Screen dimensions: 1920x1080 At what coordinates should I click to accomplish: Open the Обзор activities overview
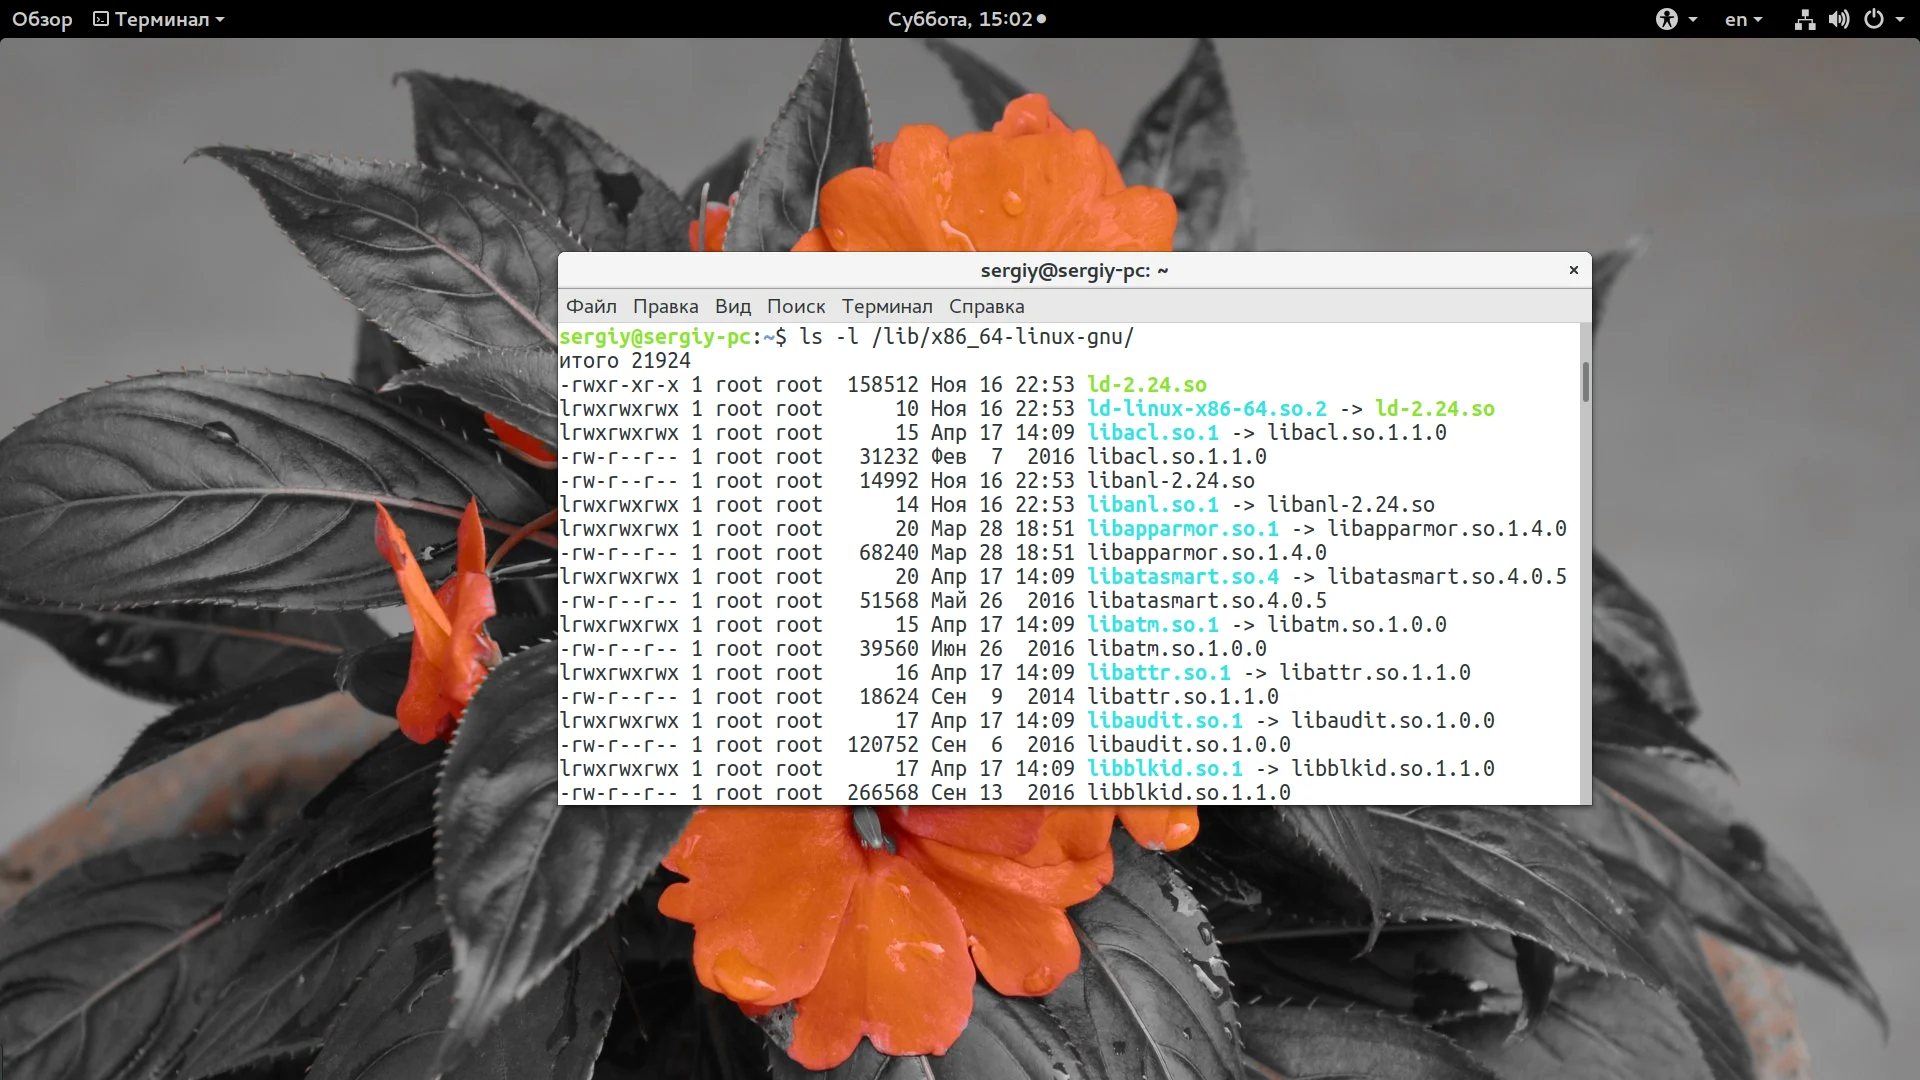42,19
